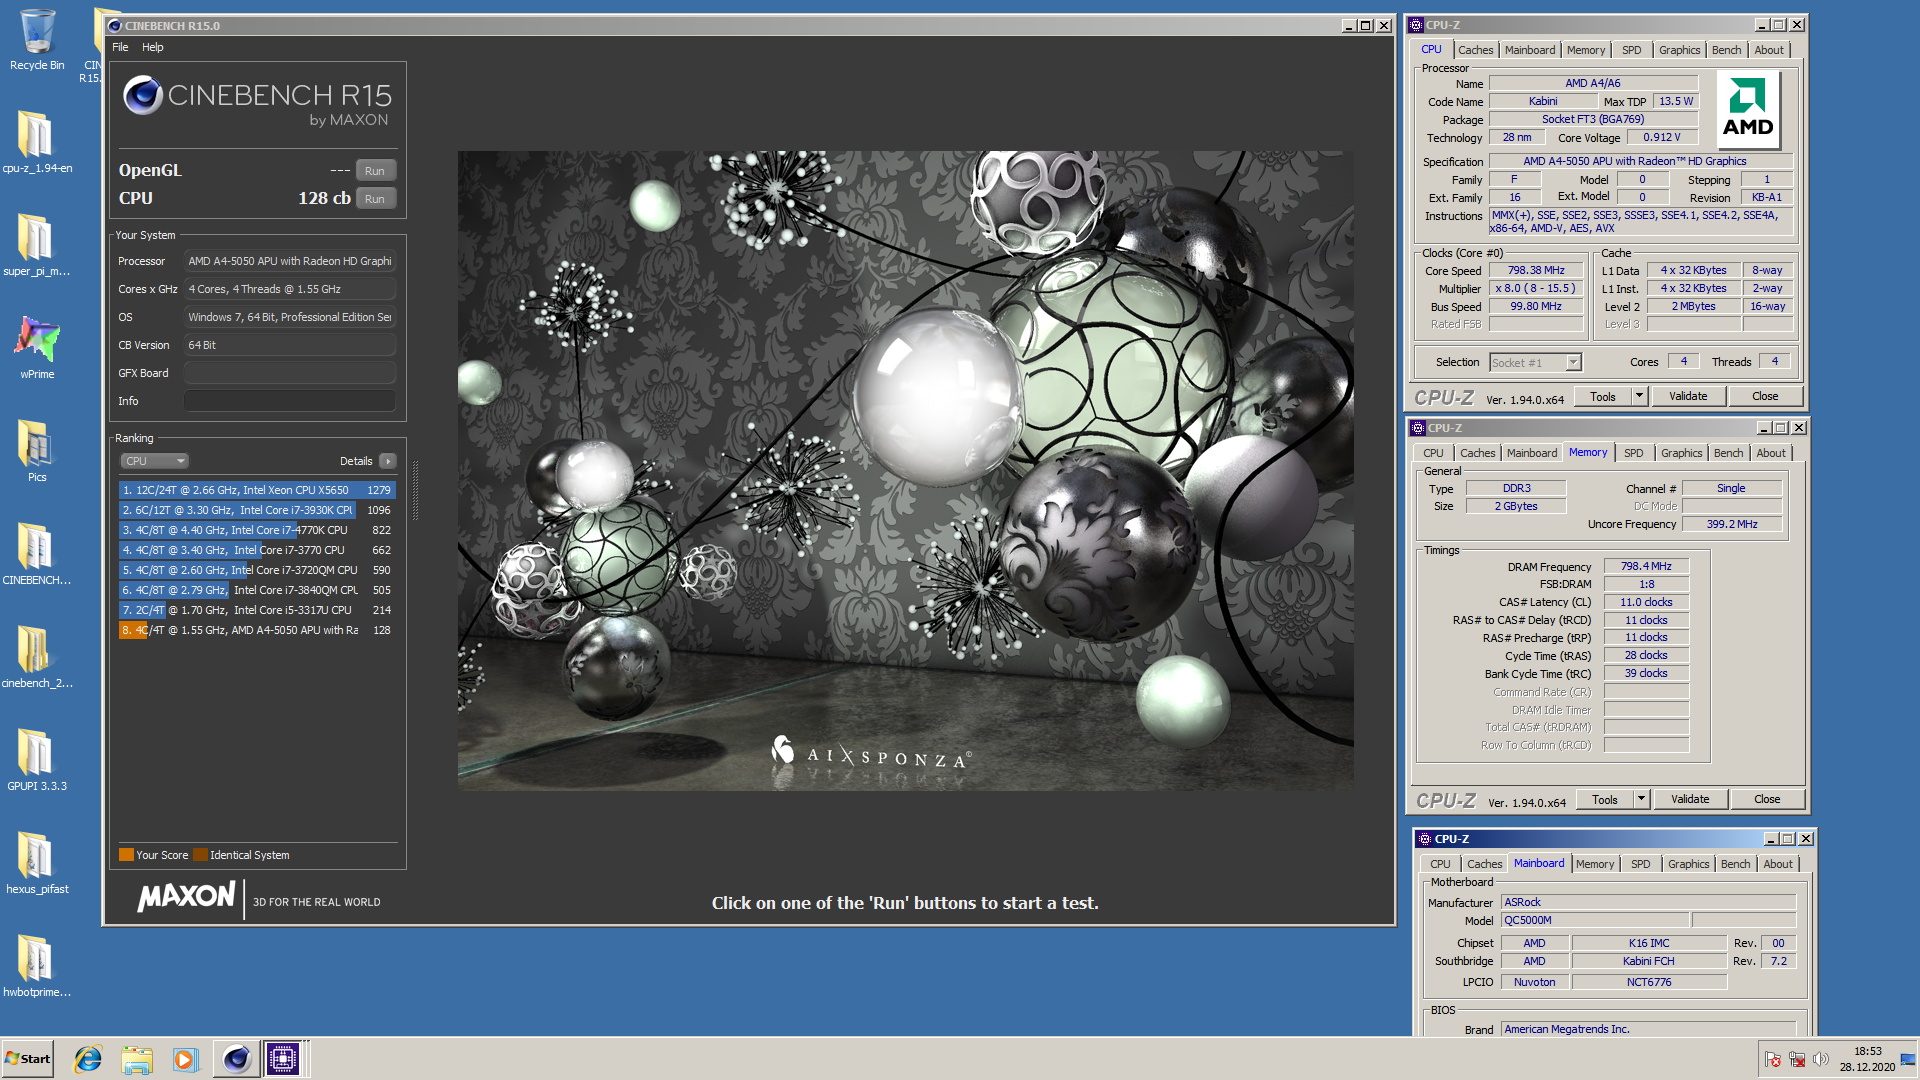The width and height of the screenshot is (1920, 1080).
Task: Click the volume speaker tray icon
Action: click(x=1820, y=1059)
